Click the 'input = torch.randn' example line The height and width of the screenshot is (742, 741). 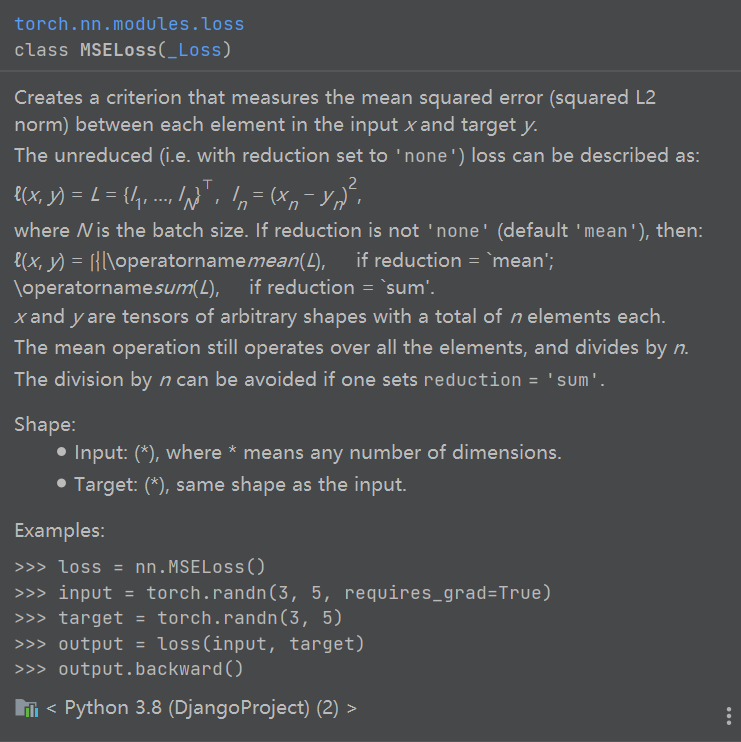point(304,593)
